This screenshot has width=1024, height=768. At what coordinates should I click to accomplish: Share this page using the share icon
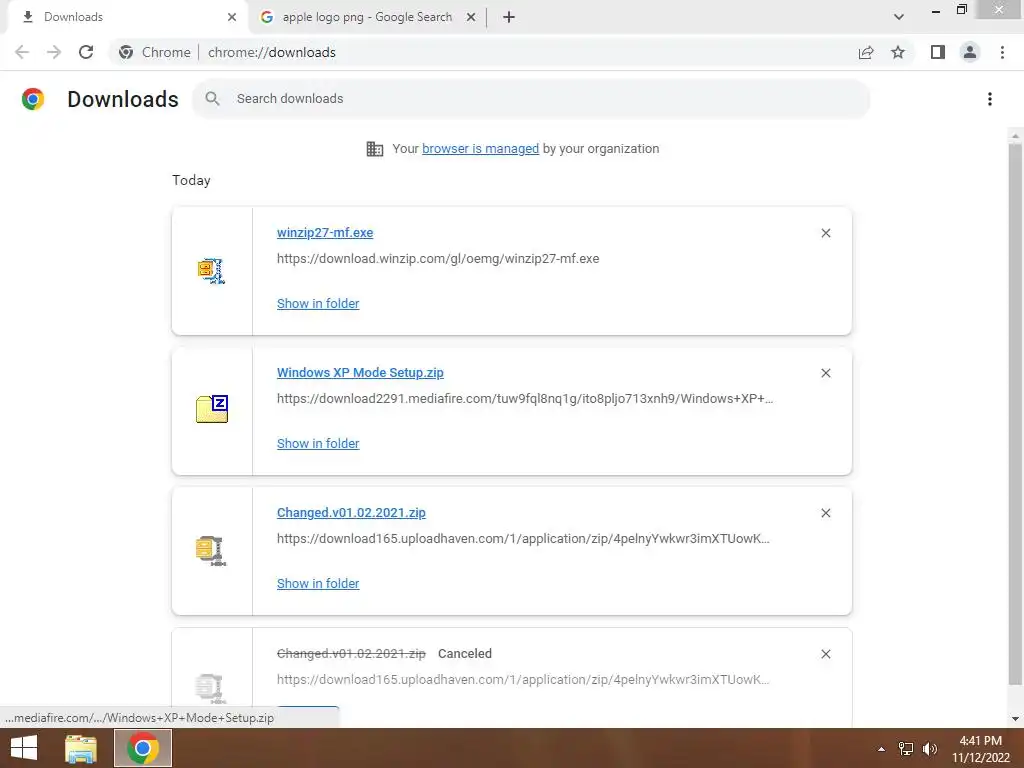[866, 52]
